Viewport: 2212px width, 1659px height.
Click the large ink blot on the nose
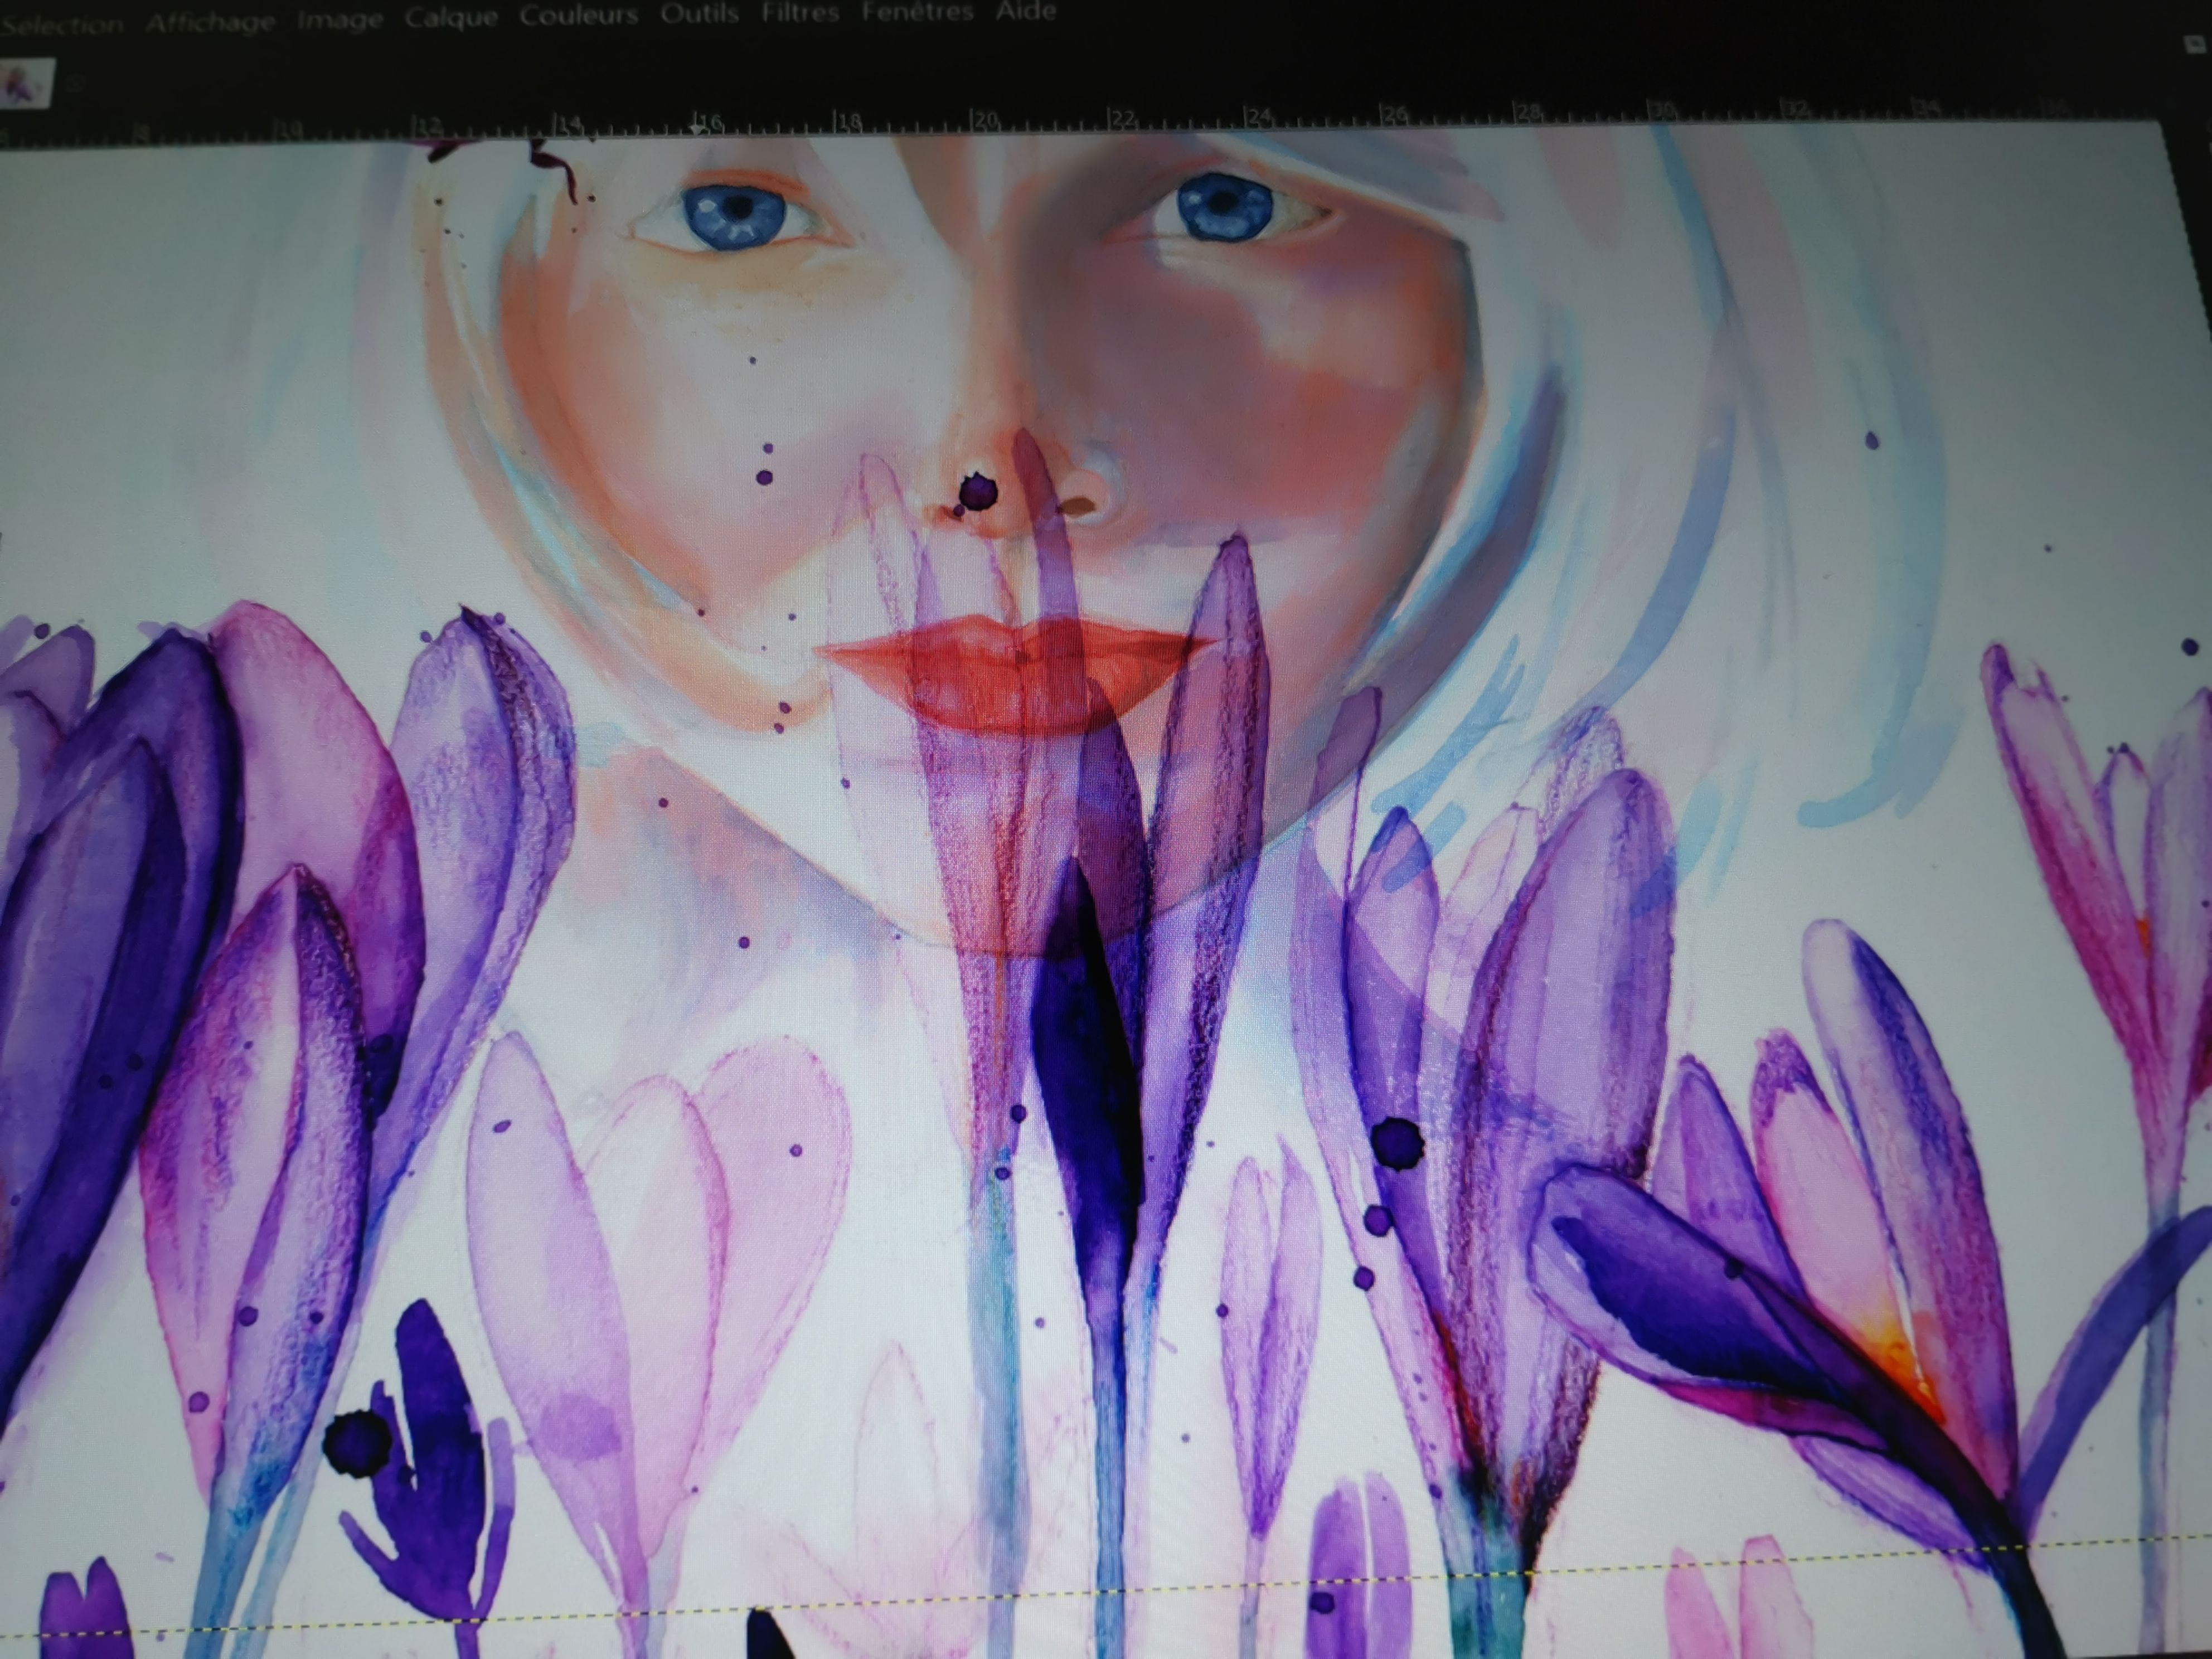click(x=977, y=492)
